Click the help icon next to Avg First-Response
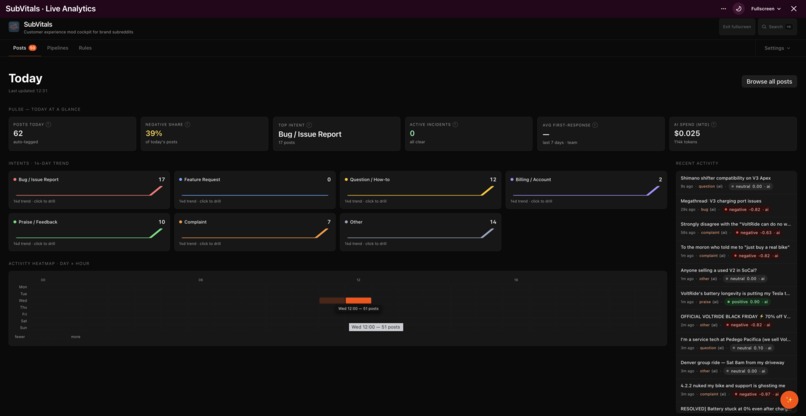806x416 pixels. pos(595,125)
